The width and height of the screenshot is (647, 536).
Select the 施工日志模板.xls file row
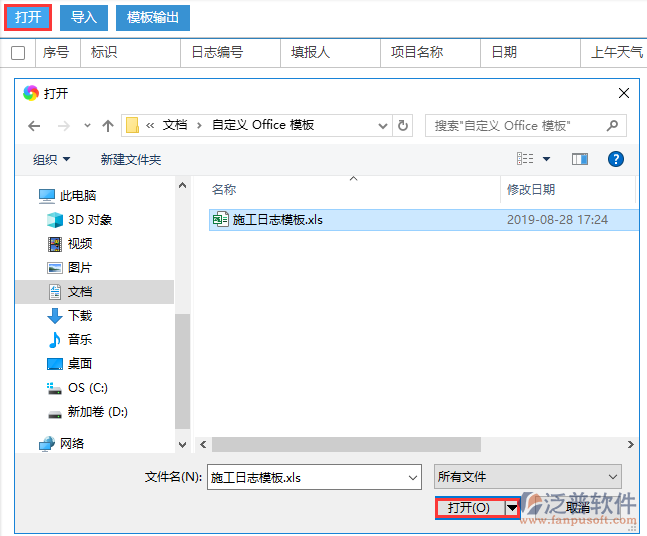pyautogui.click(x=423, y=220)
